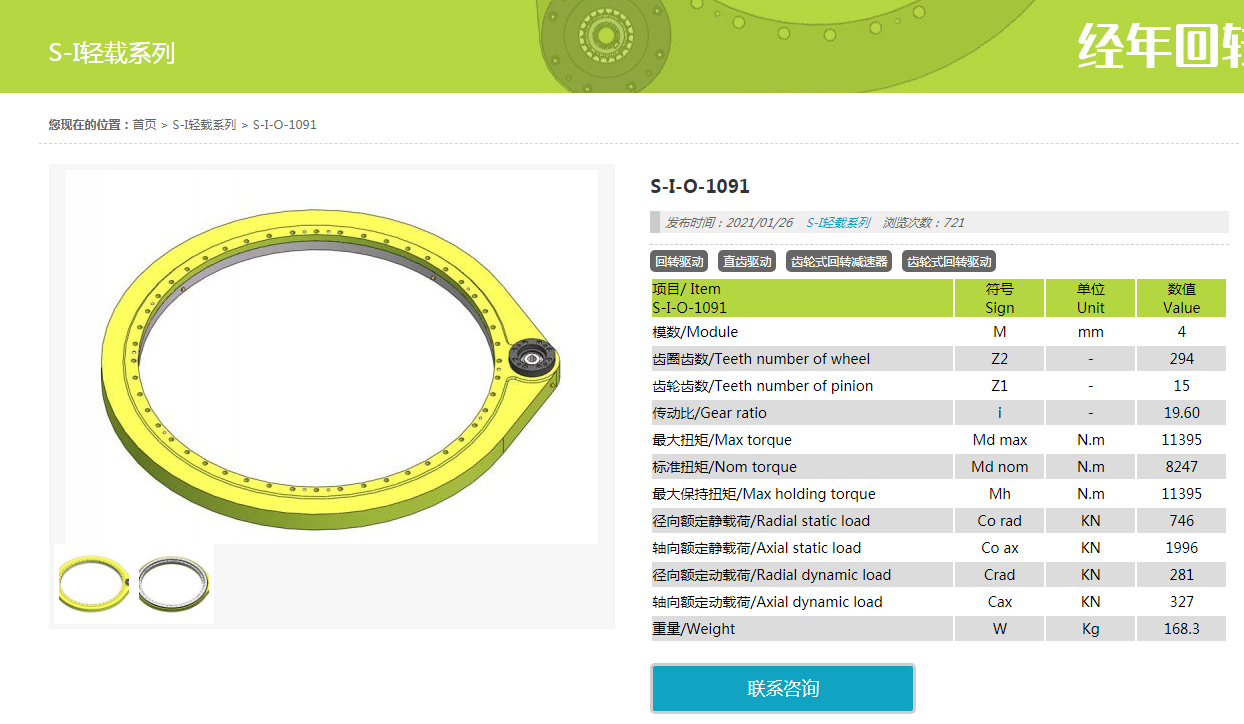This screenshot has height=724, width=1244.
Task: Open the 首页 breadcrumb link
Action: 145,125
